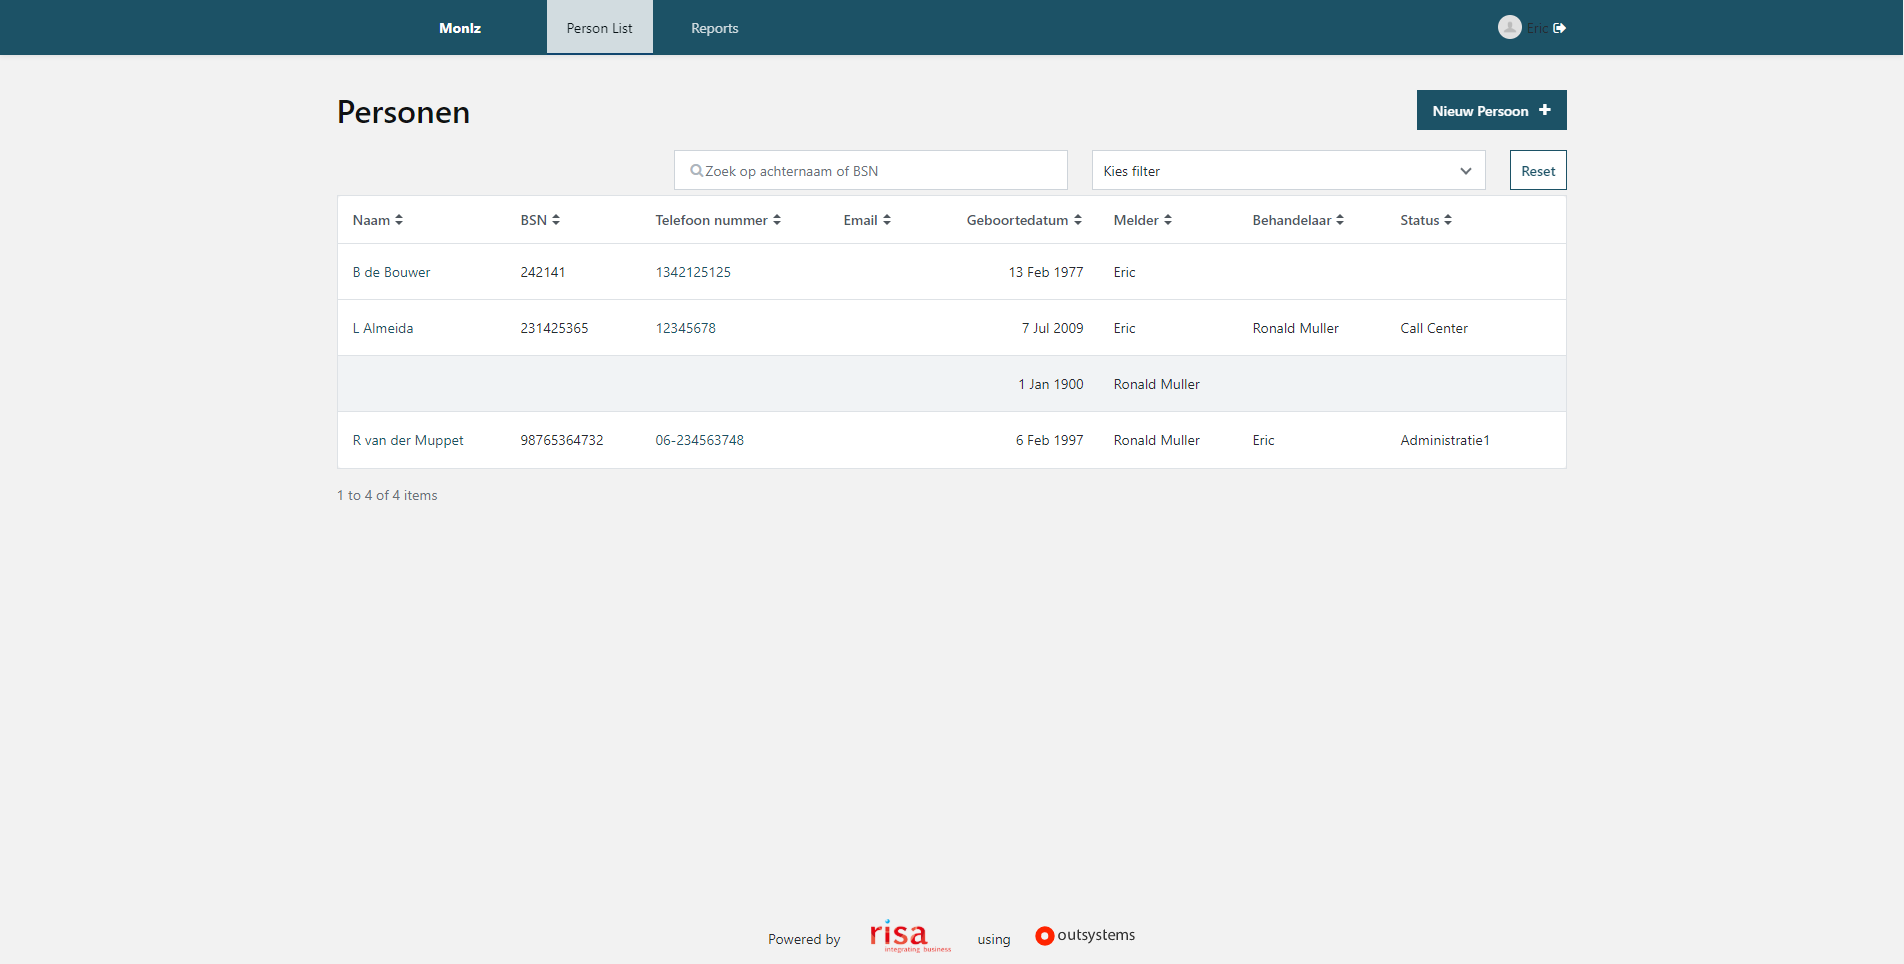Click the chevron of Kies filter
This screenshot has width=1904, height=964.
[1466, 171]
